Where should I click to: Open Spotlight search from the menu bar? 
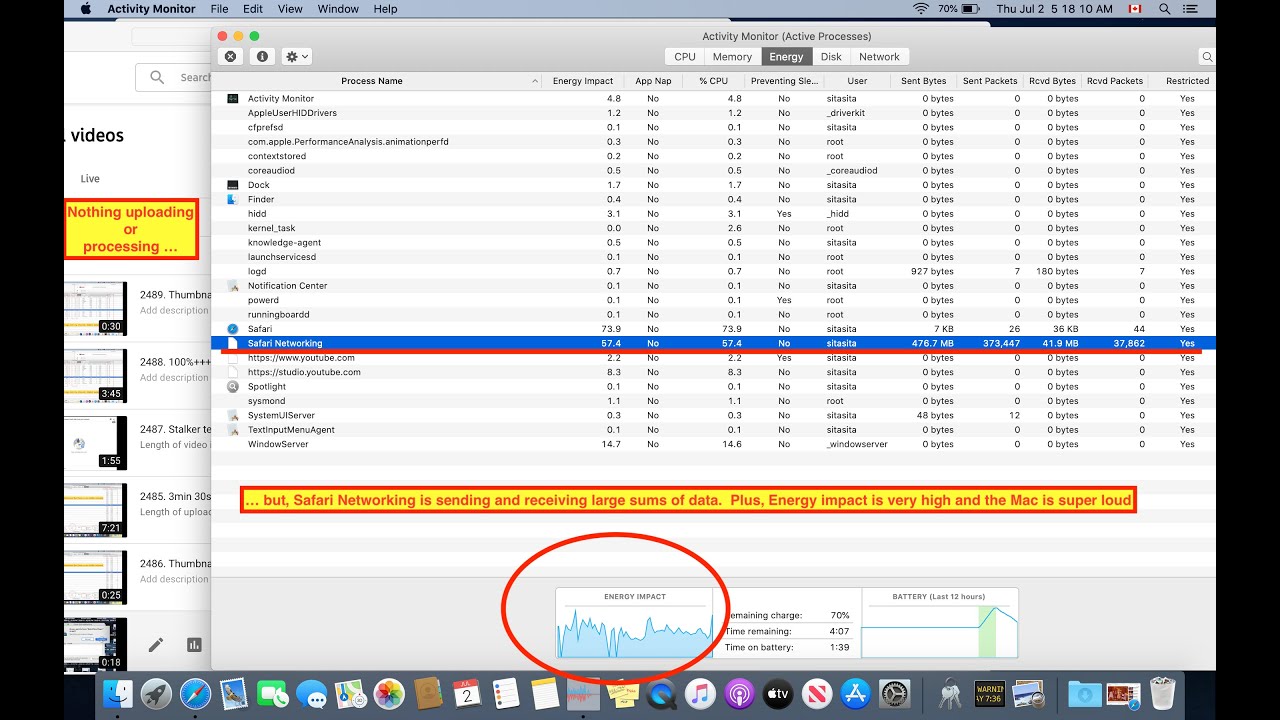click(1164, 9)
